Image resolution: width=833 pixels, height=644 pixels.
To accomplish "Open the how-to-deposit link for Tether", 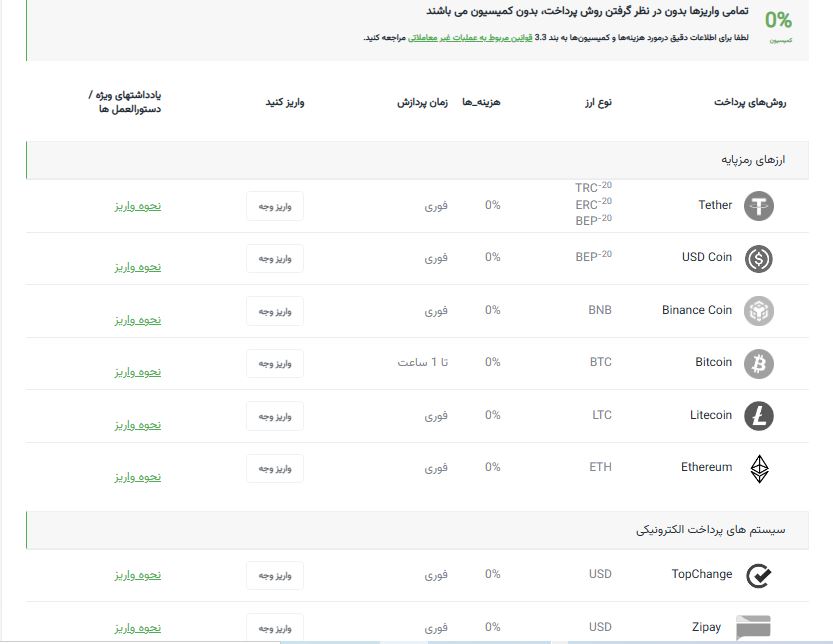I will click(x=138, y=206).
